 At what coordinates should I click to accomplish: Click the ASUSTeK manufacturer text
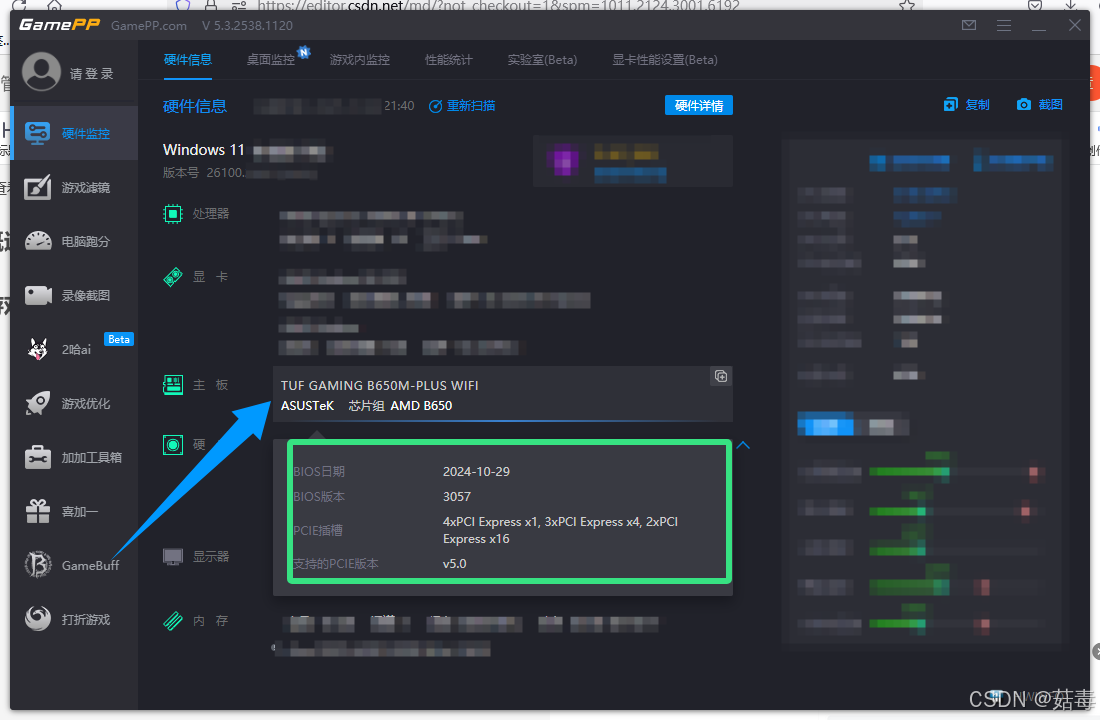[307, 406]
